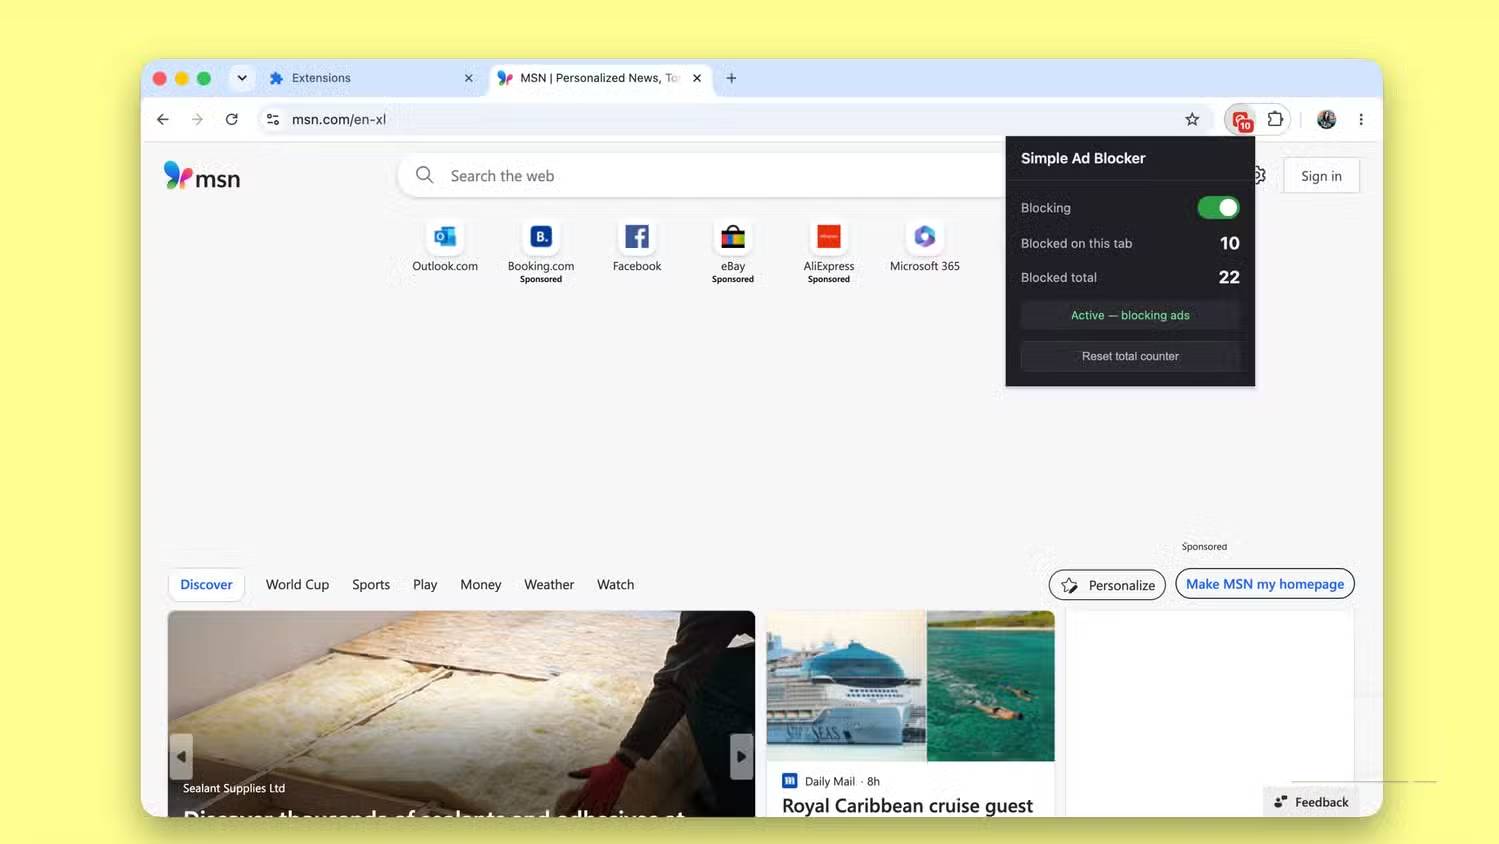Open the Facebook shortcut
Image resolution: width=1499 pixels, height=844 pixels.
click(x=637, y=247)
